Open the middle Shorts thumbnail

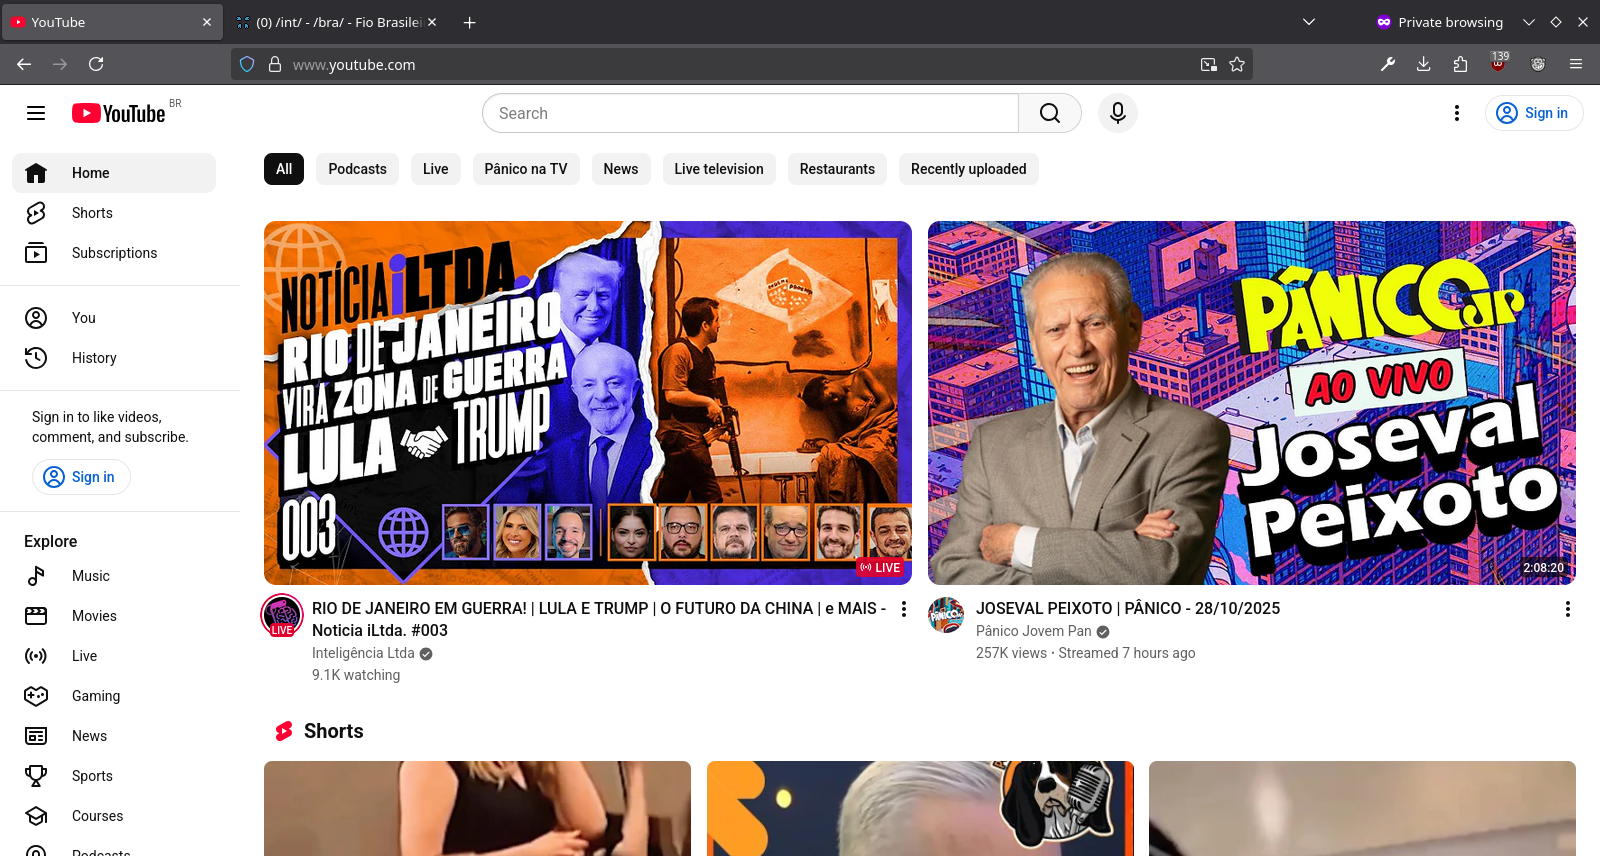tap(920, 808)
